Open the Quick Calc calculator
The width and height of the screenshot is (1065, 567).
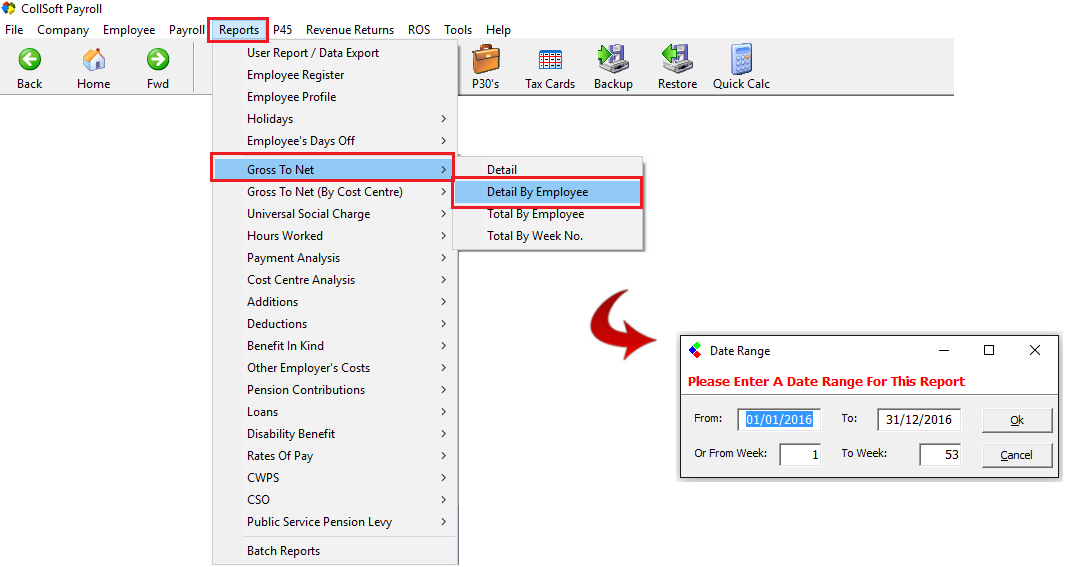pyautogui.click(x=741, y=61)
